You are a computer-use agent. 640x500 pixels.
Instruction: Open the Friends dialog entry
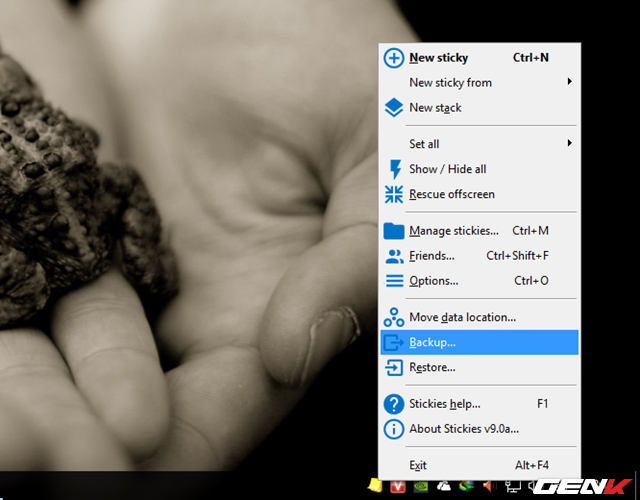click(x=479, y=256)
